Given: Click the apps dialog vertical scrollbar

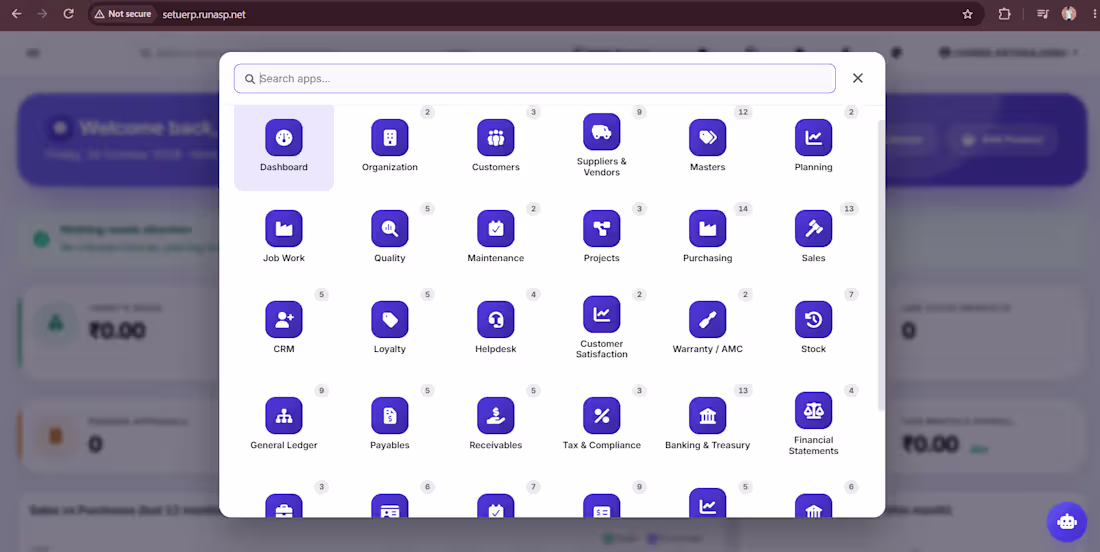Looking at the screenshot, I should (x=881, y=264).
